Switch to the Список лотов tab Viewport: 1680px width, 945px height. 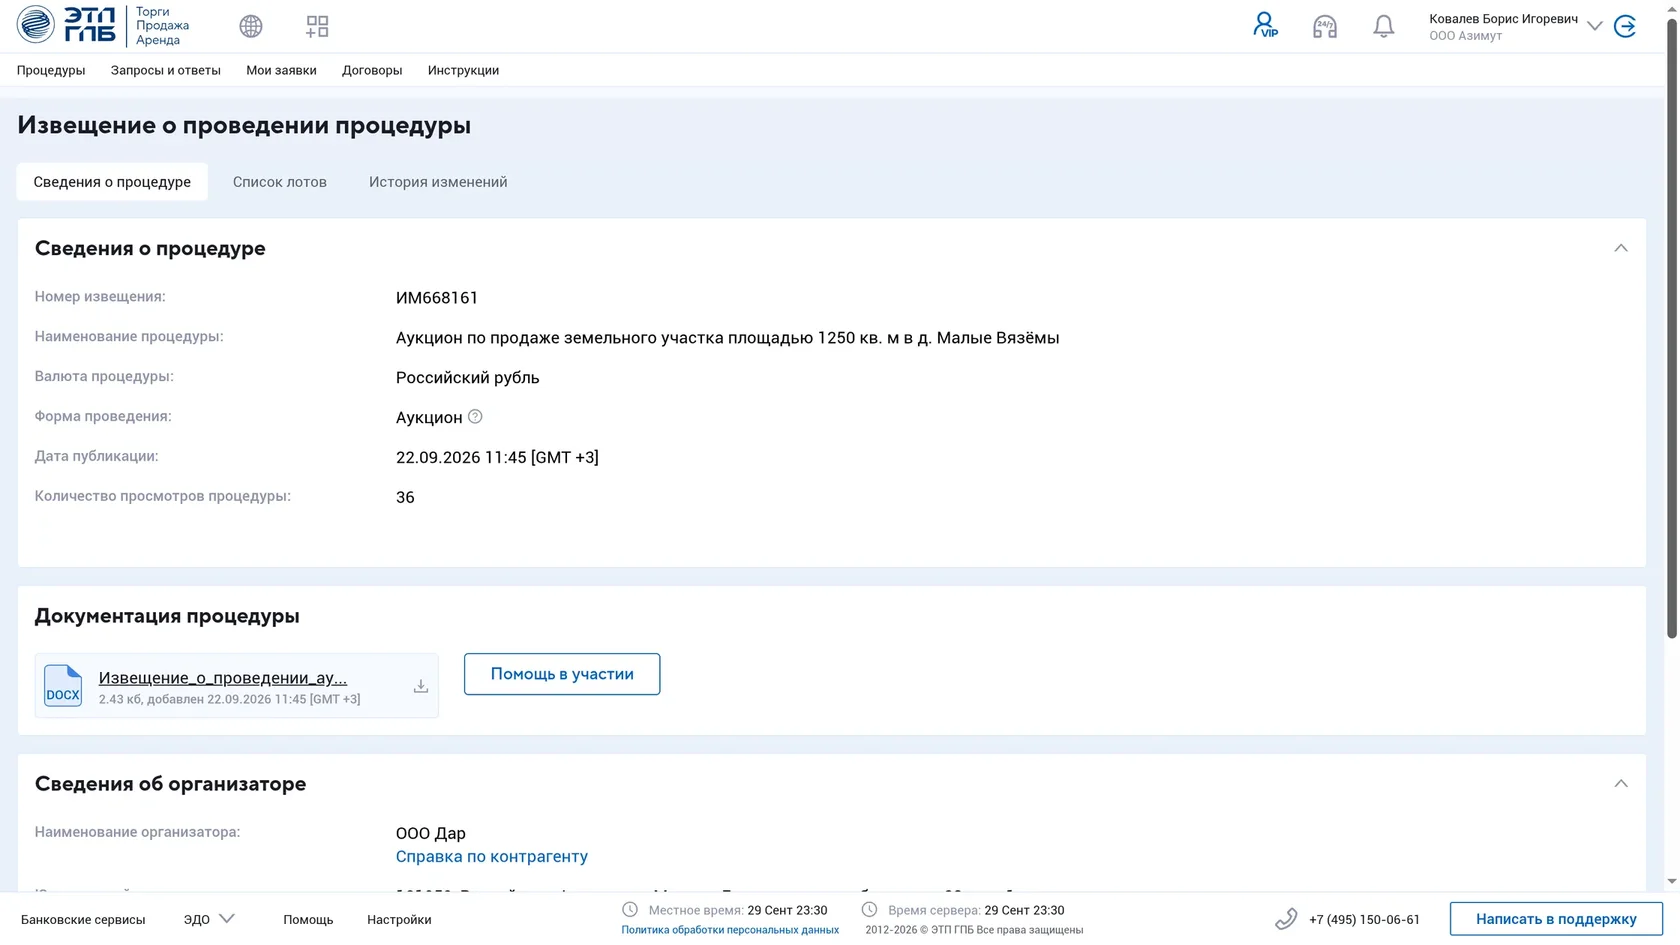(x=280, y=182)
